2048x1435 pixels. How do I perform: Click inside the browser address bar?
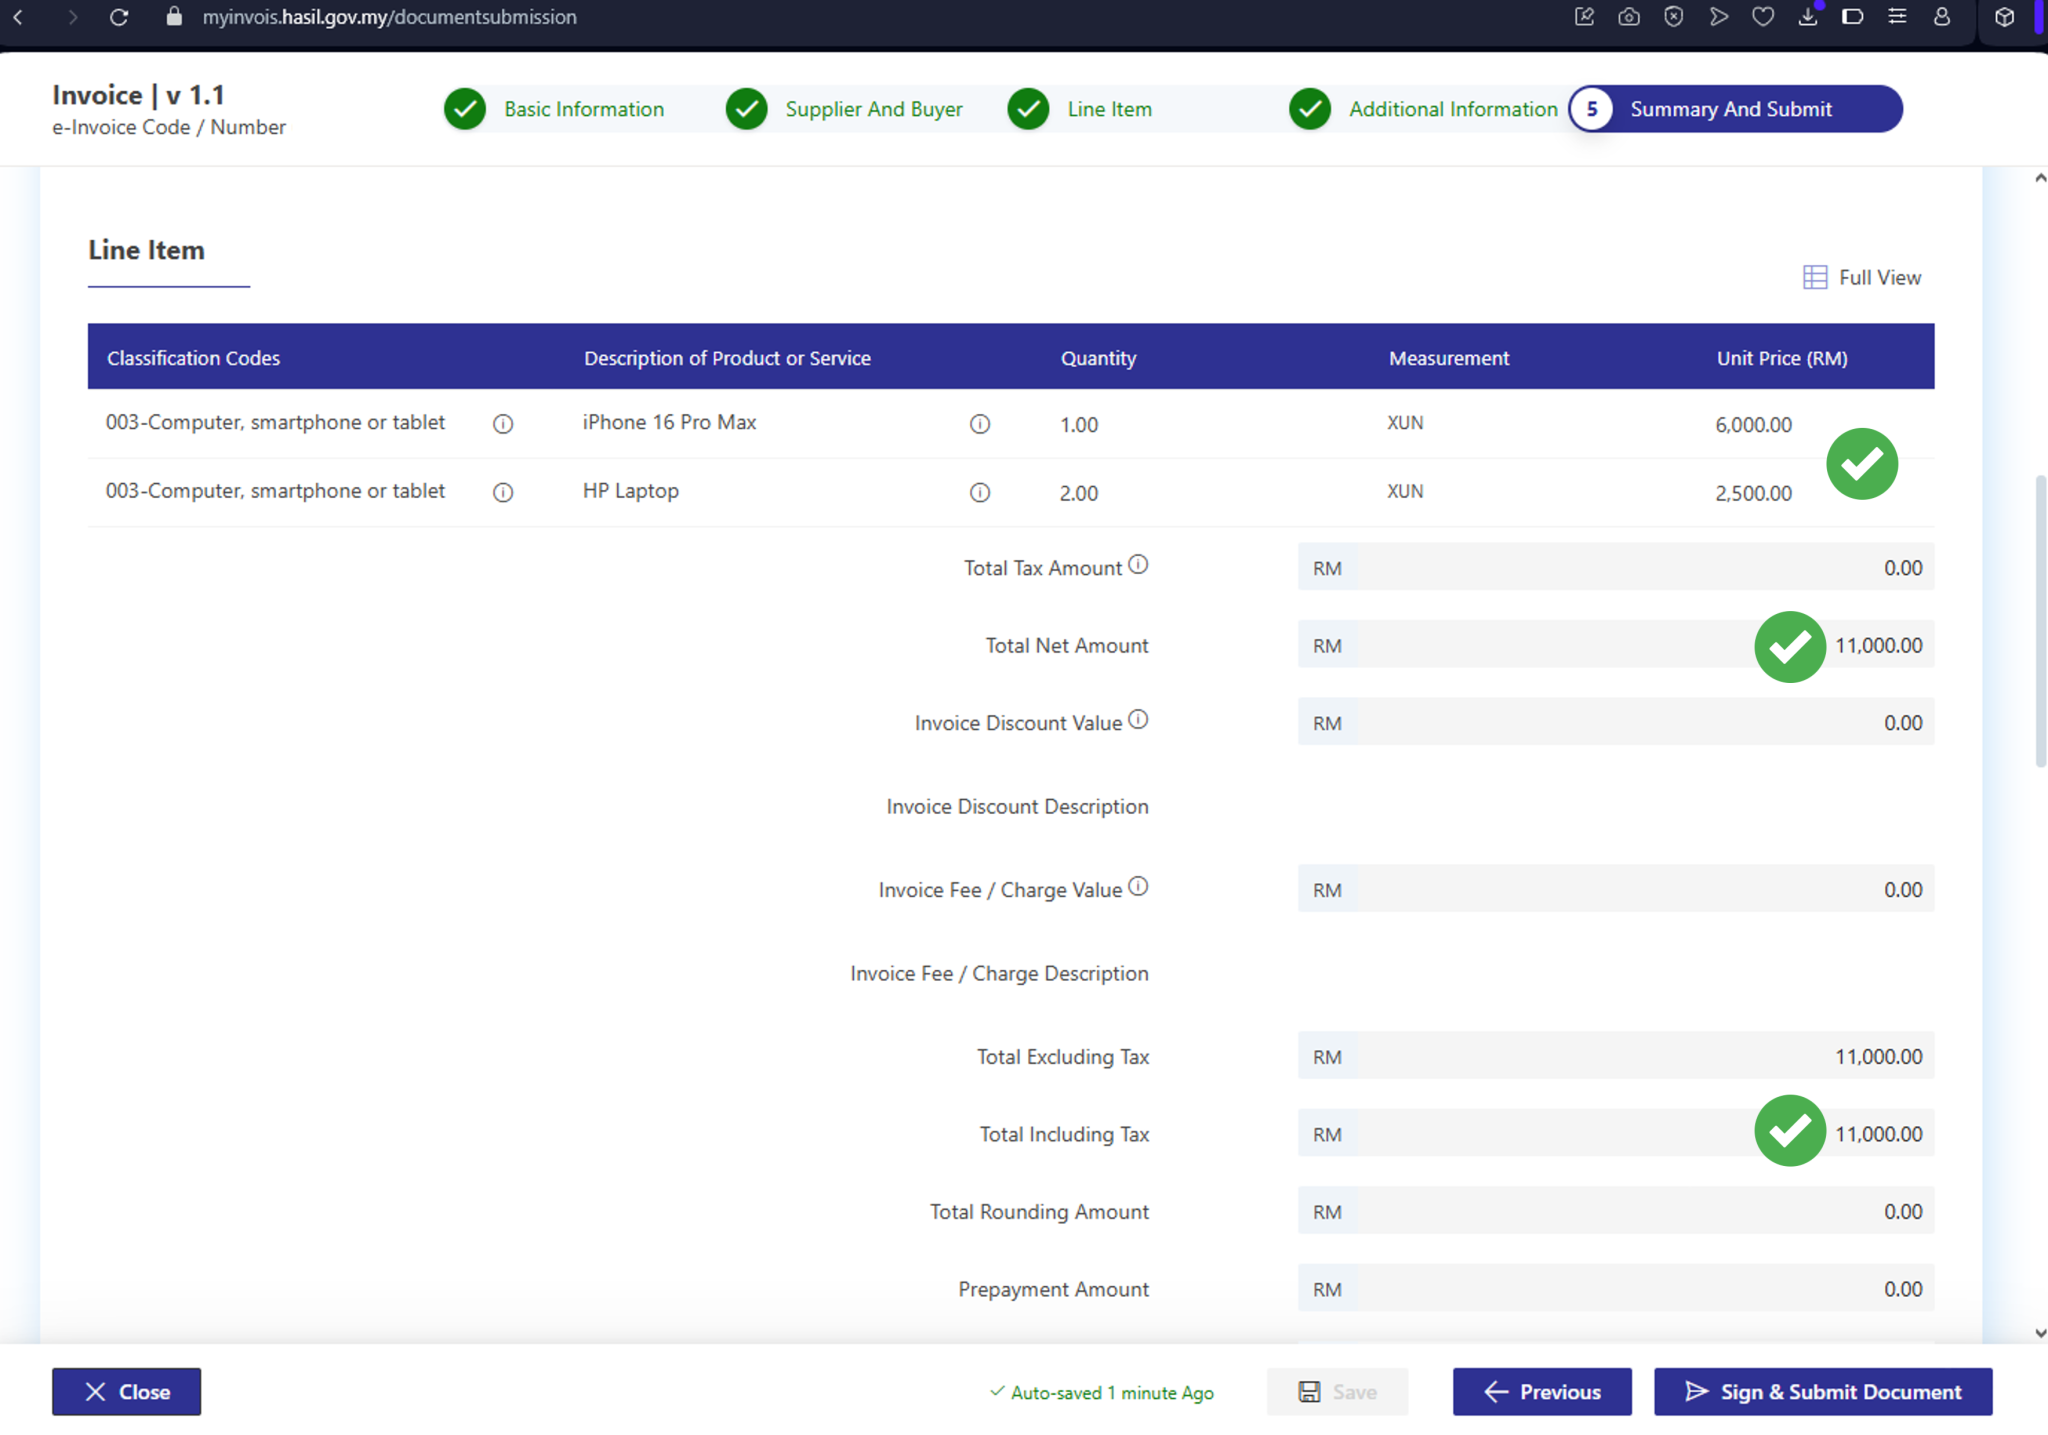point(390,16)
